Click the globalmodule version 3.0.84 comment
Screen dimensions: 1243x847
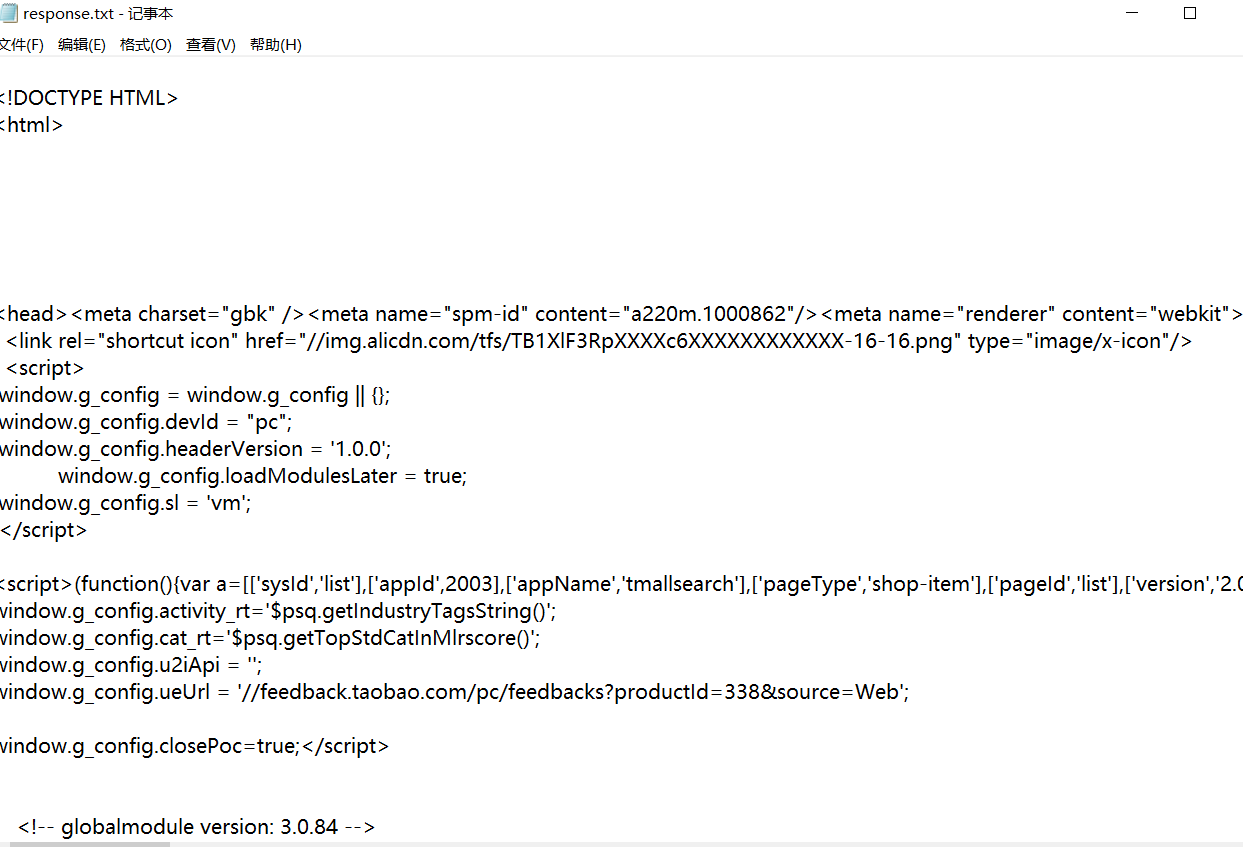click(196, 827)
